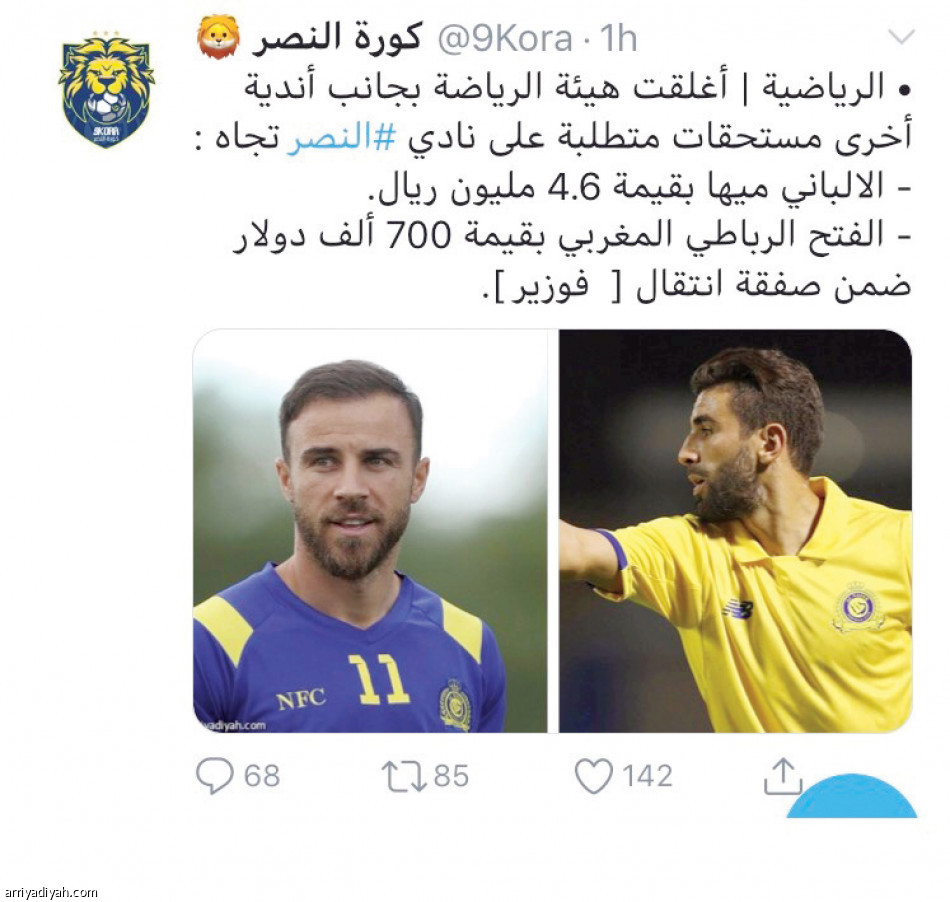Tap the share upload icon

(782, 775)
